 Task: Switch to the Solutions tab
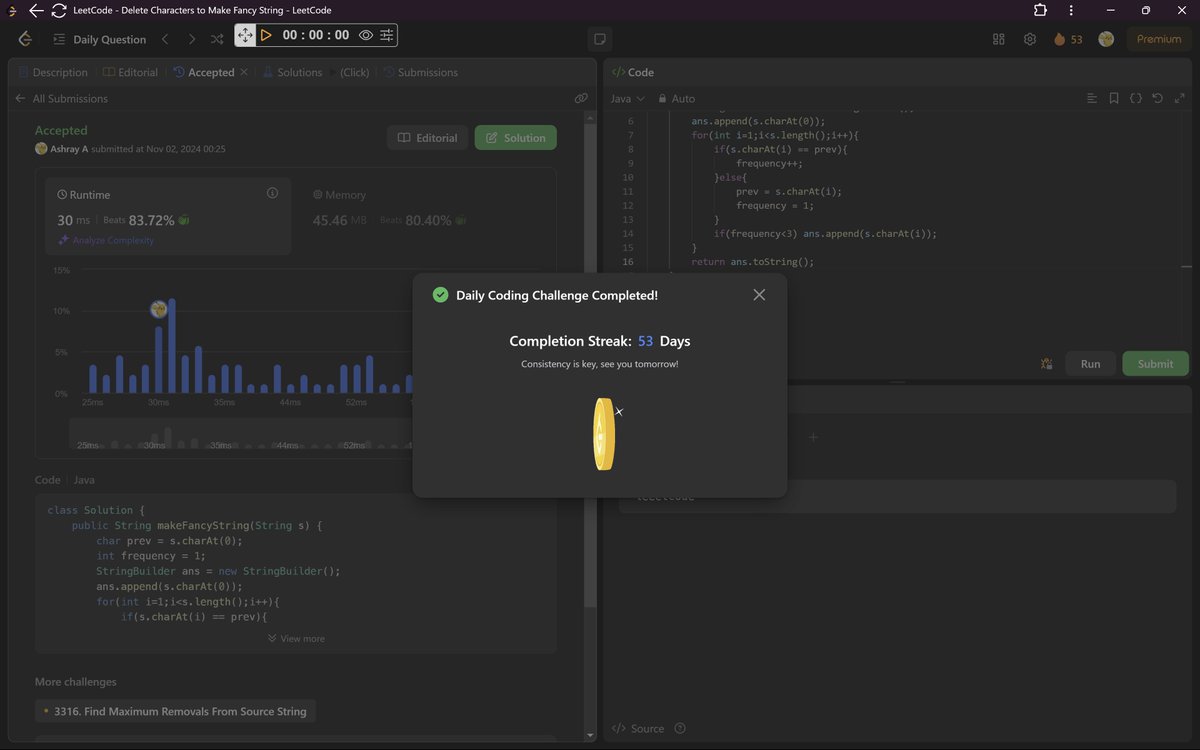292,72
